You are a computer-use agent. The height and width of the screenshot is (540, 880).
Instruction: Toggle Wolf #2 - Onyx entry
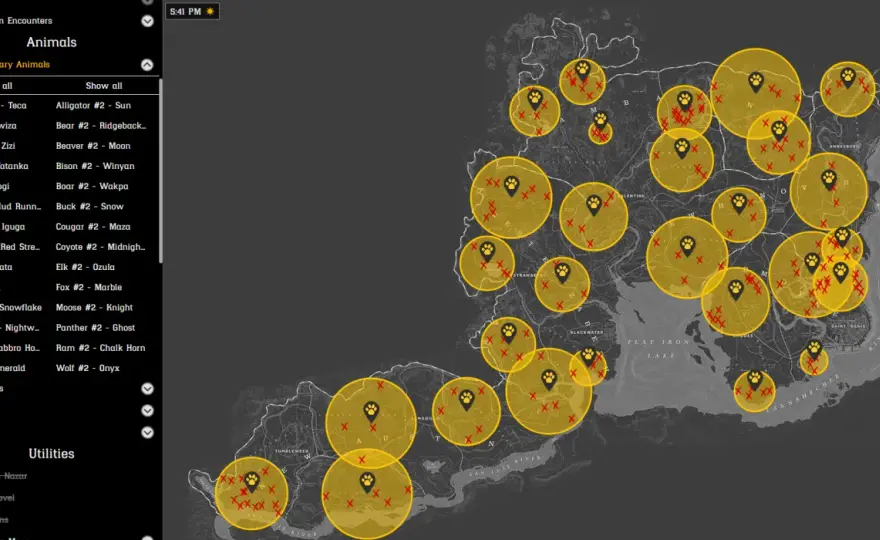[88, 368]
